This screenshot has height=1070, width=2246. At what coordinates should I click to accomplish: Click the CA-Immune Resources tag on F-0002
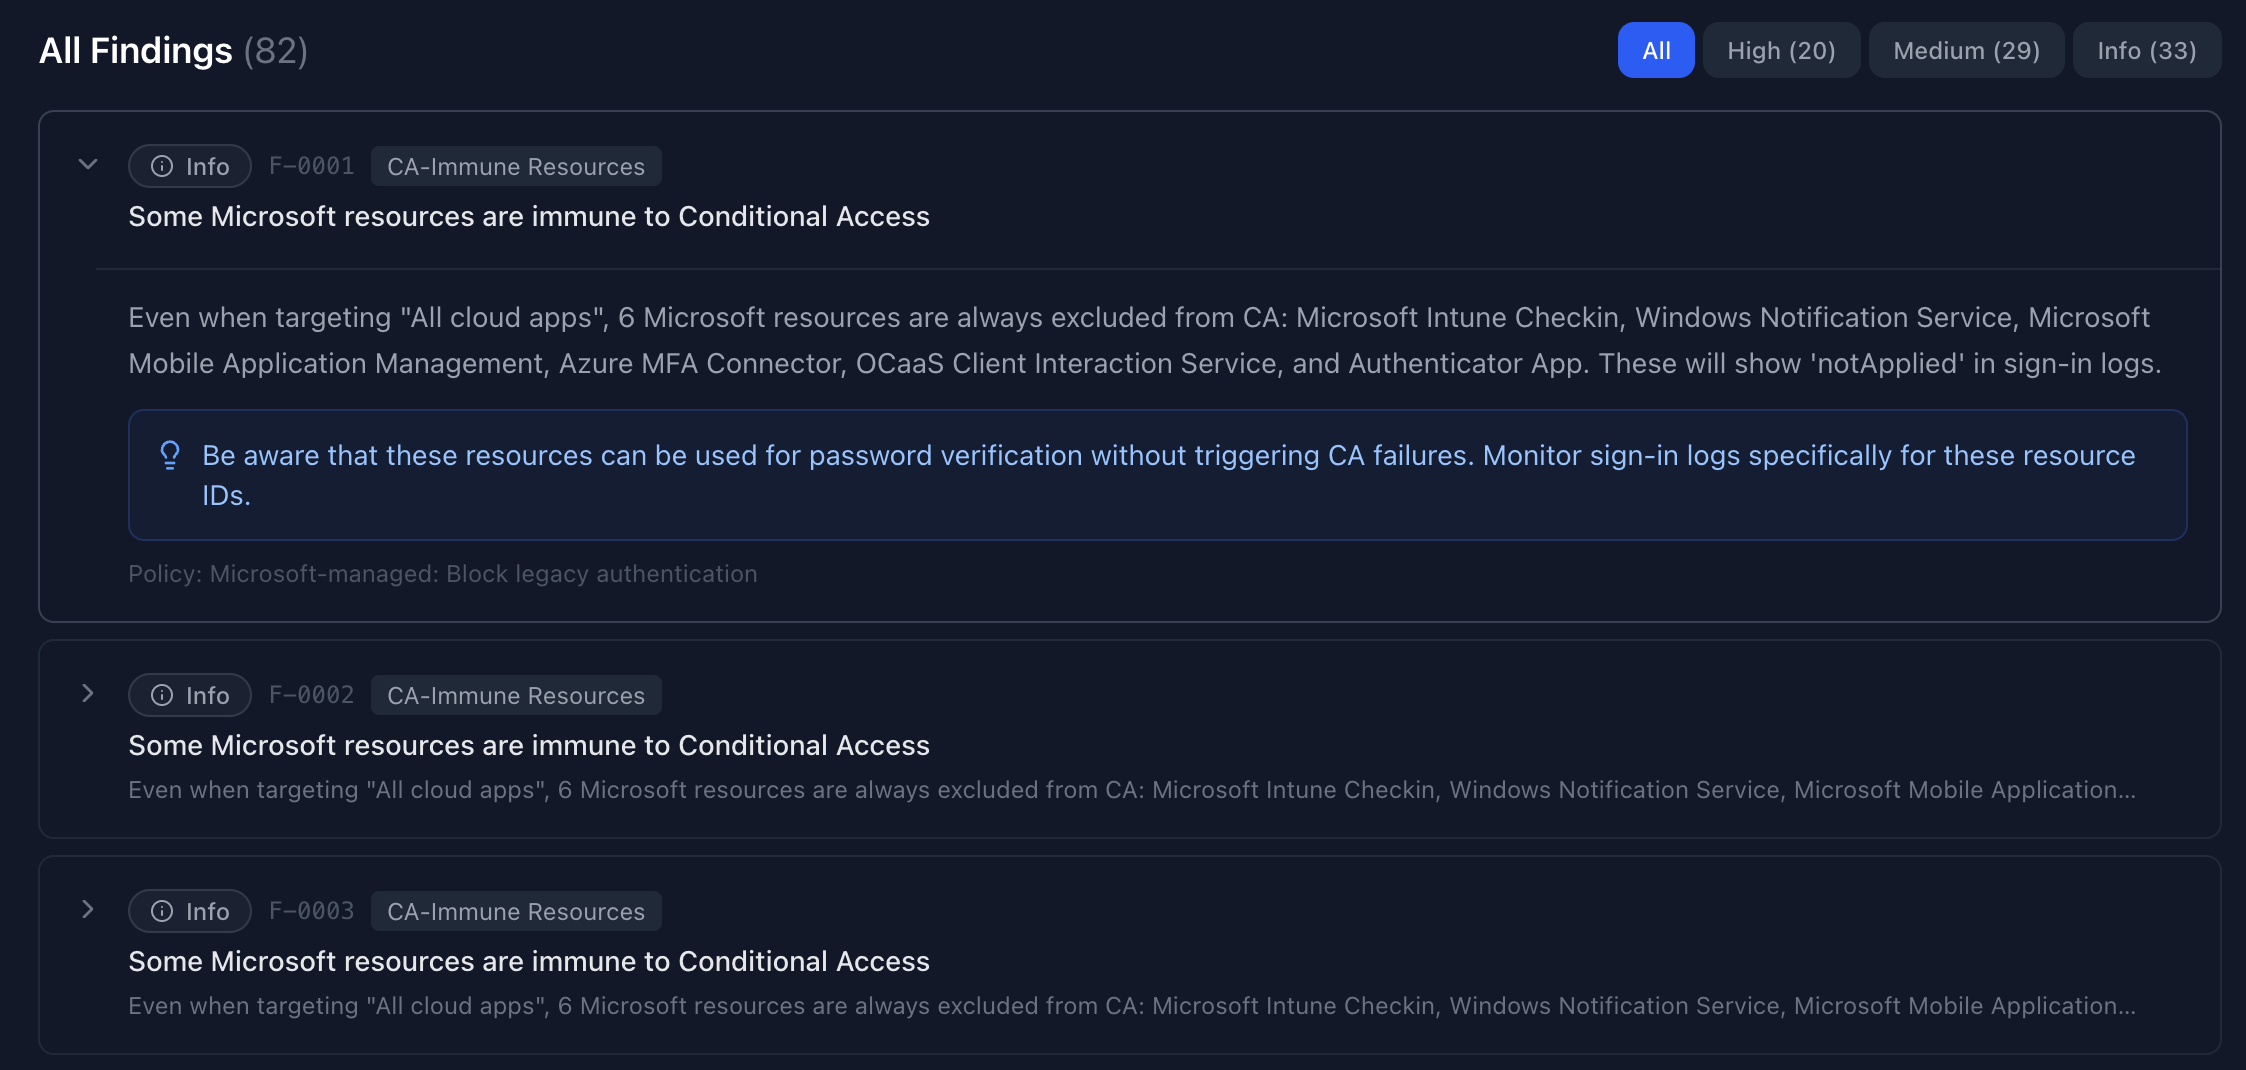516,695
